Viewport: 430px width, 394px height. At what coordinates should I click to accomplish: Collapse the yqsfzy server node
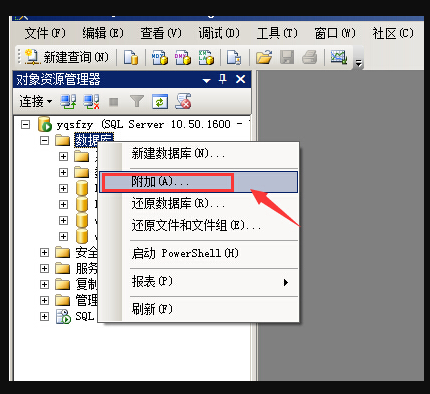(25, 125)
